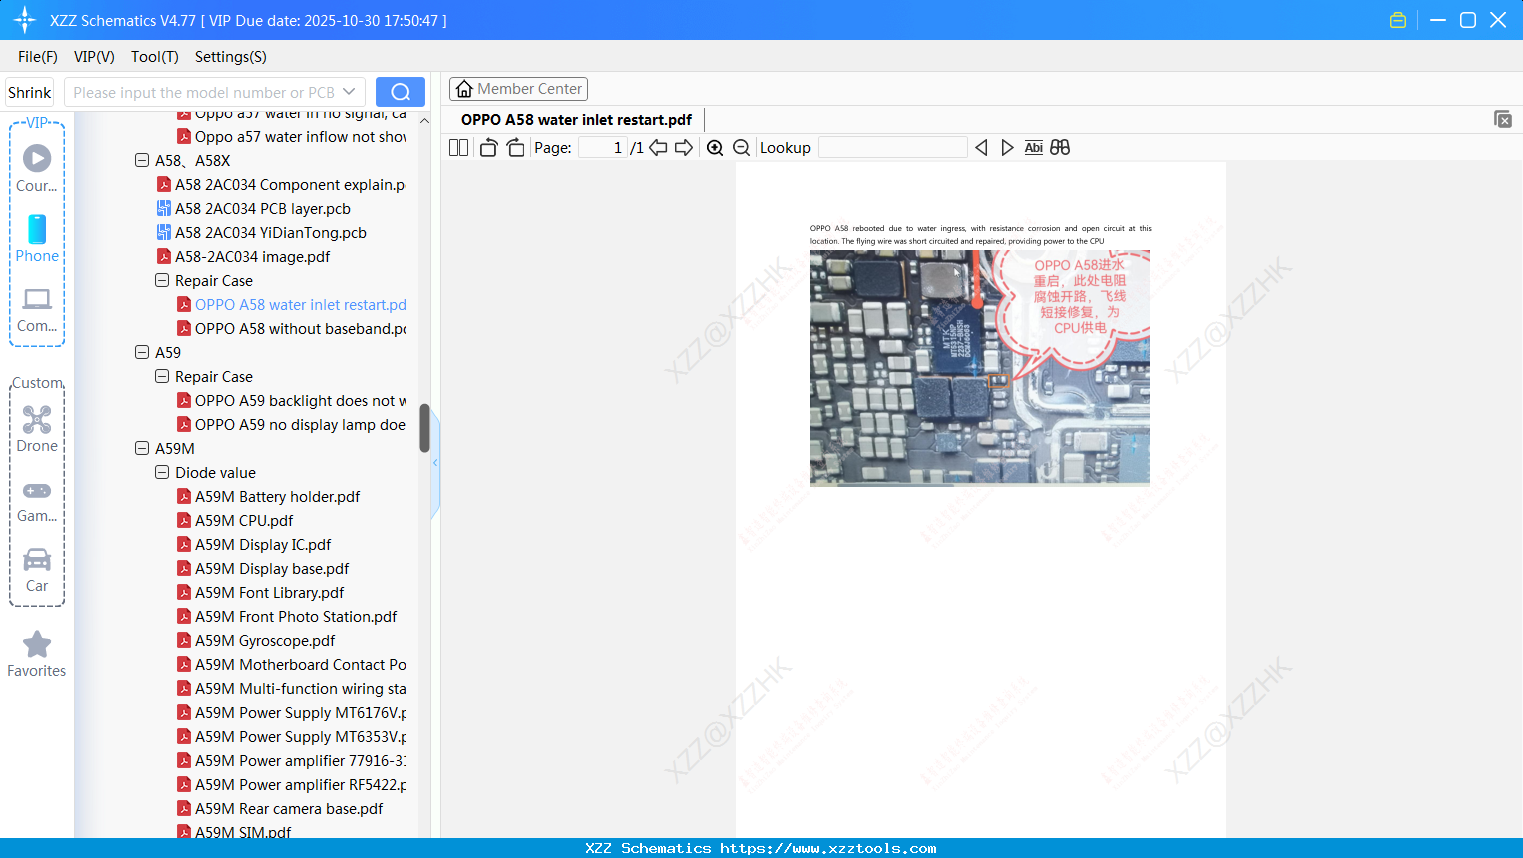Find next lookup match triangle
This screenshot has height=858, width=1523.
1007,147
